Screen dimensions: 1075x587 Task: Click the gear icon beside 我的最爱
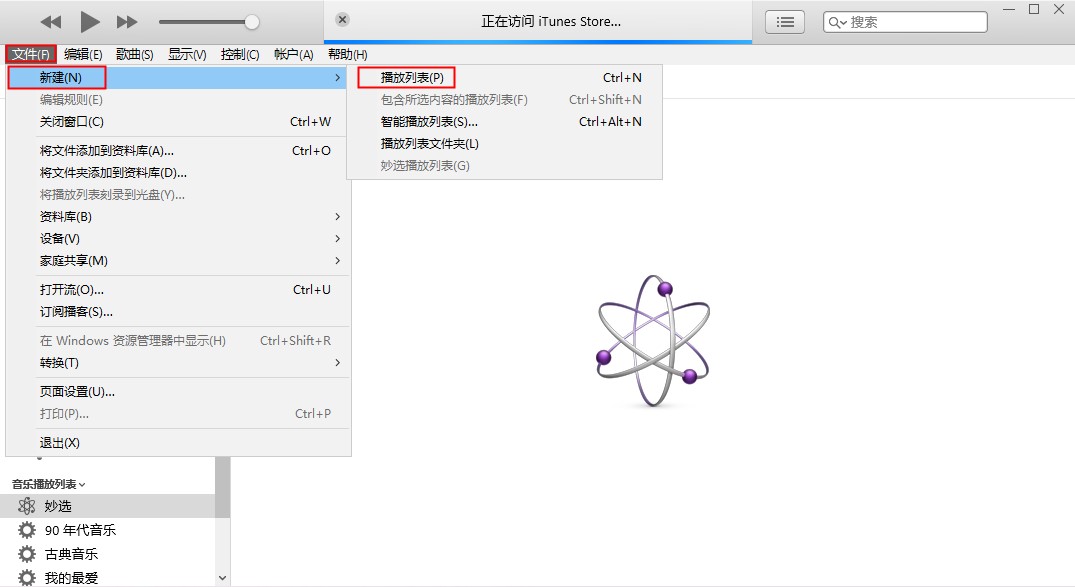pos(27,577)
